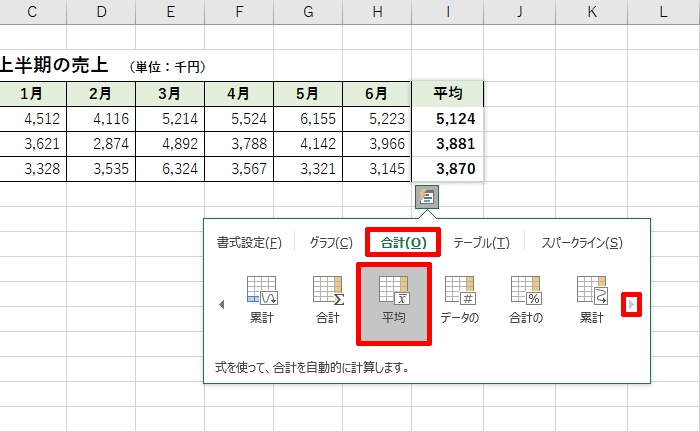
Task: Switch to the テーブル(T) tab
Action: [481, 243]
